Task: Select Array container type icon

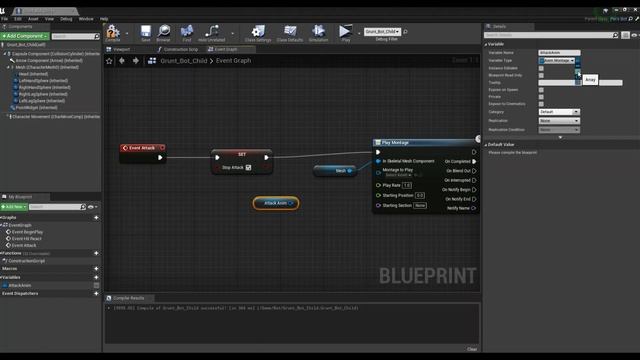Action: click(578, 73)
